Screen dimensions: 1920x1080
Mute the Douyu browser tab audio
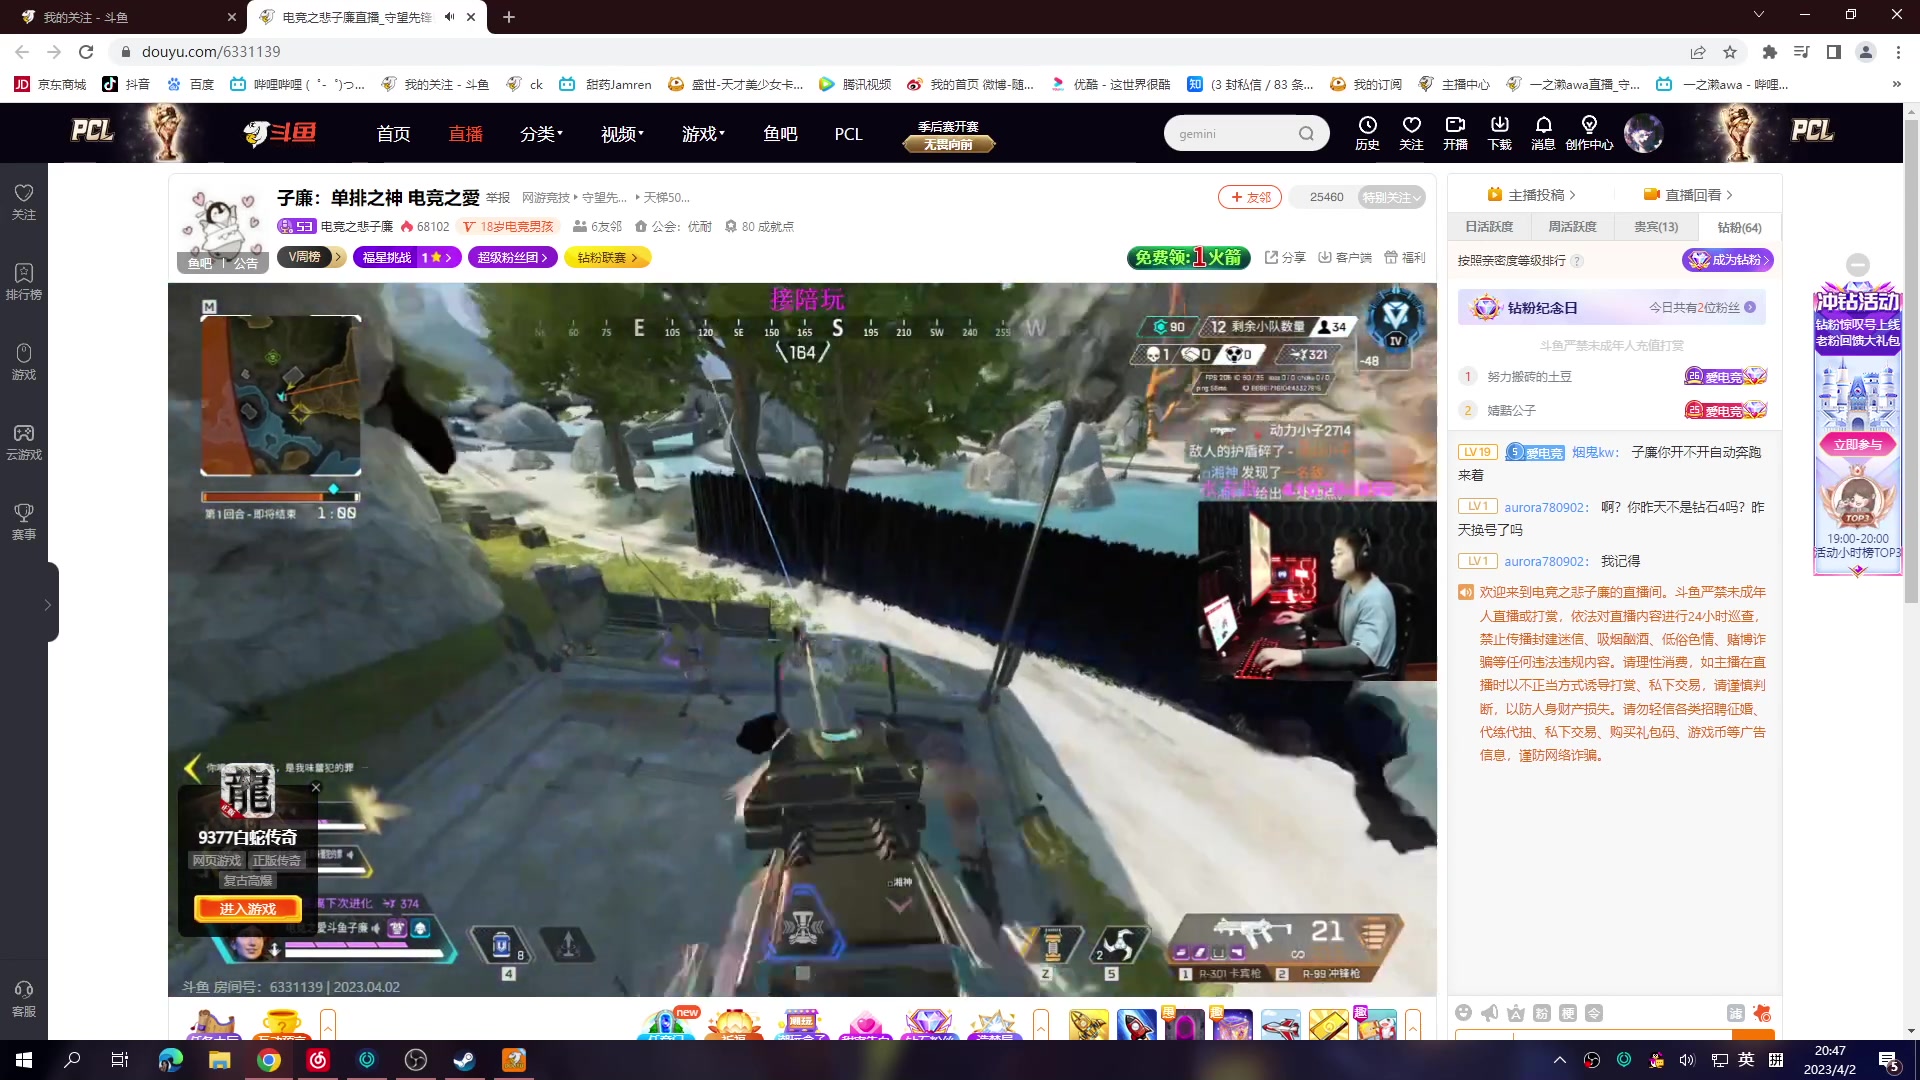coord(449,16)
